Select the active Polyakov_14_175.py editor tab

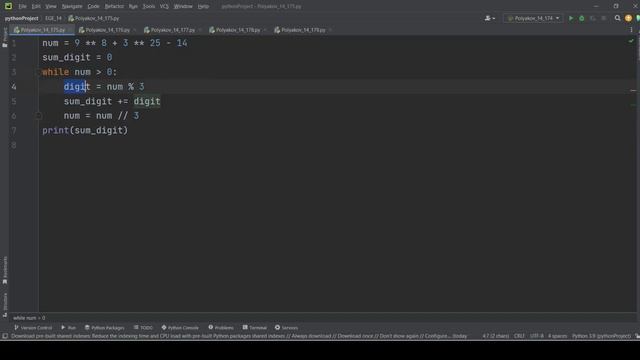42,30
